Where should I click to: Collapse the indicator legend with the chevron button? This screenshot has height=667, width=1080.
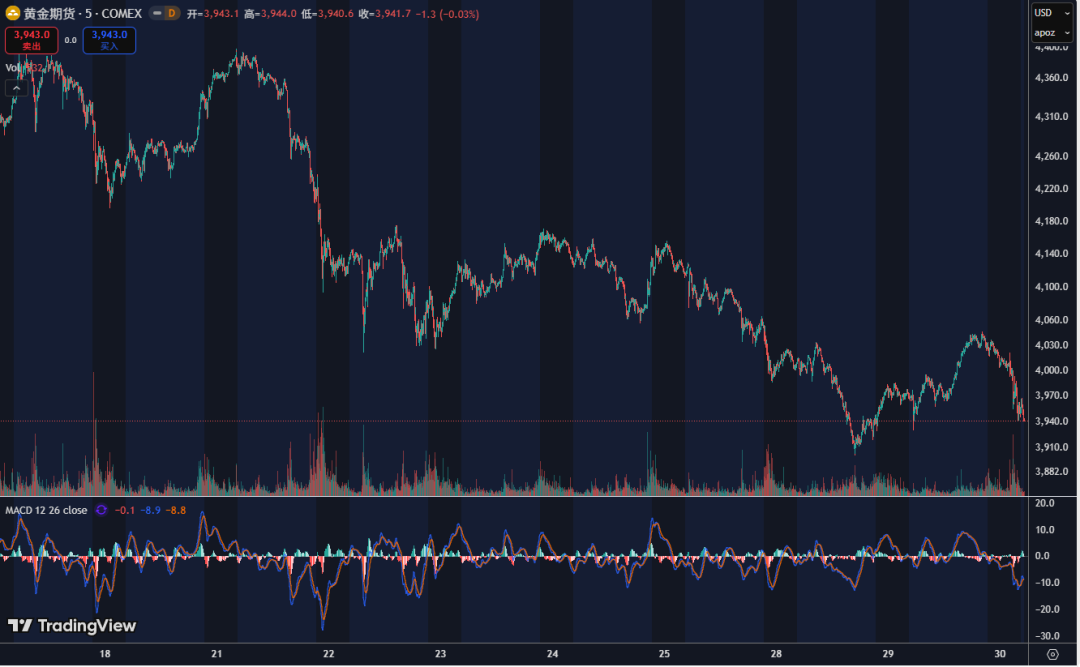point(17,88)
